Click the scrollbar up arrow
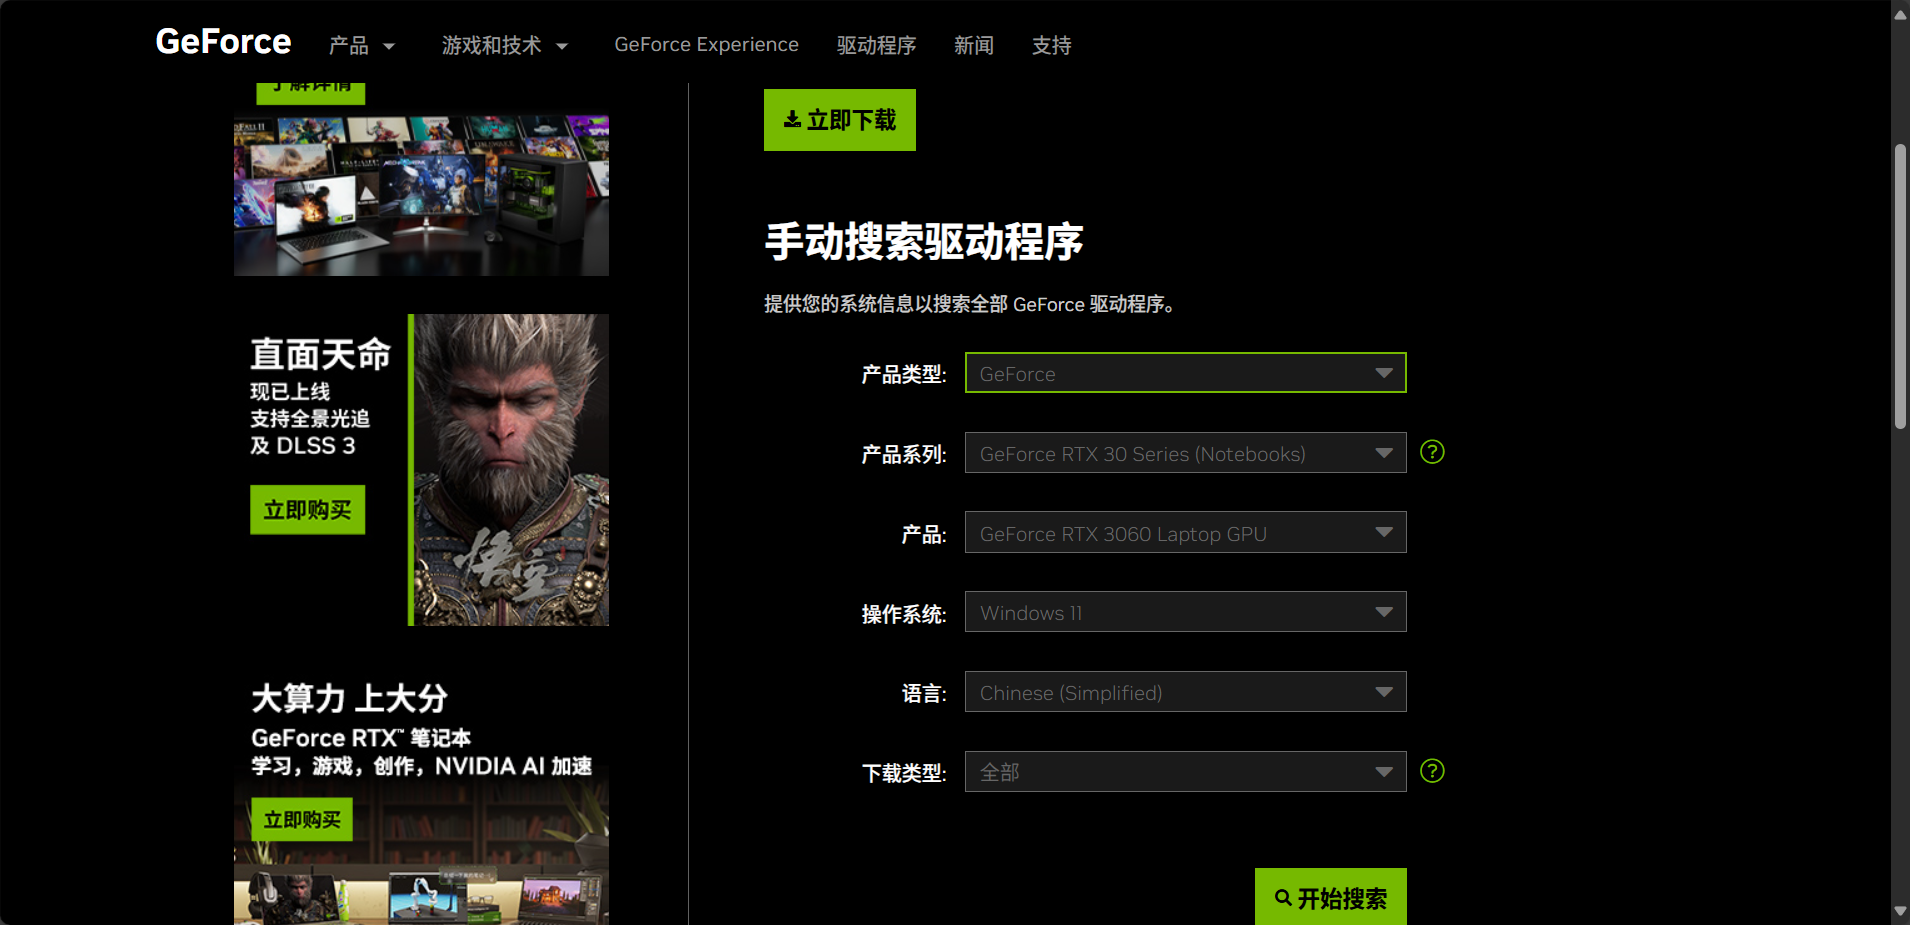 point(1900,14)
